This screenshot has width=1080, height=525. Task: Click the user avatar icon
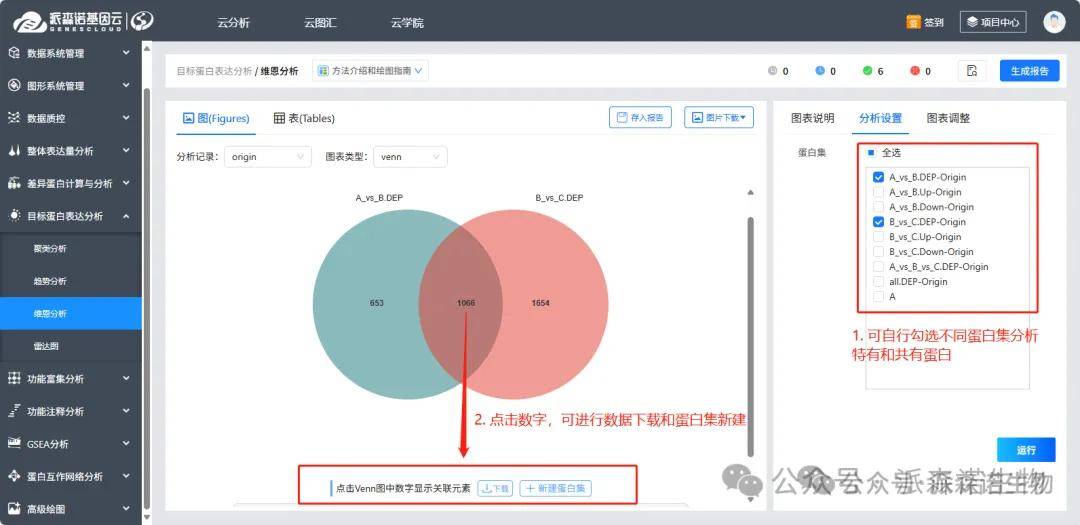tap(1053, 22)
